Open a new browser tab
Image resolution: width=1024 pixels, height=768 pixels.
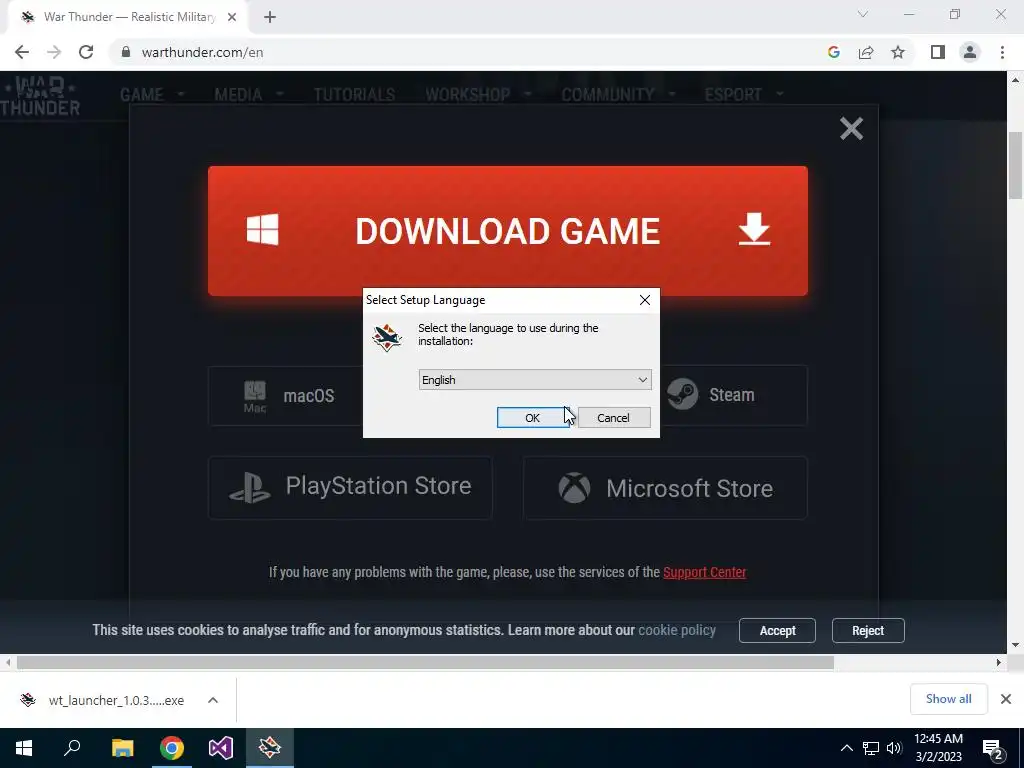(x=270, y=17)
